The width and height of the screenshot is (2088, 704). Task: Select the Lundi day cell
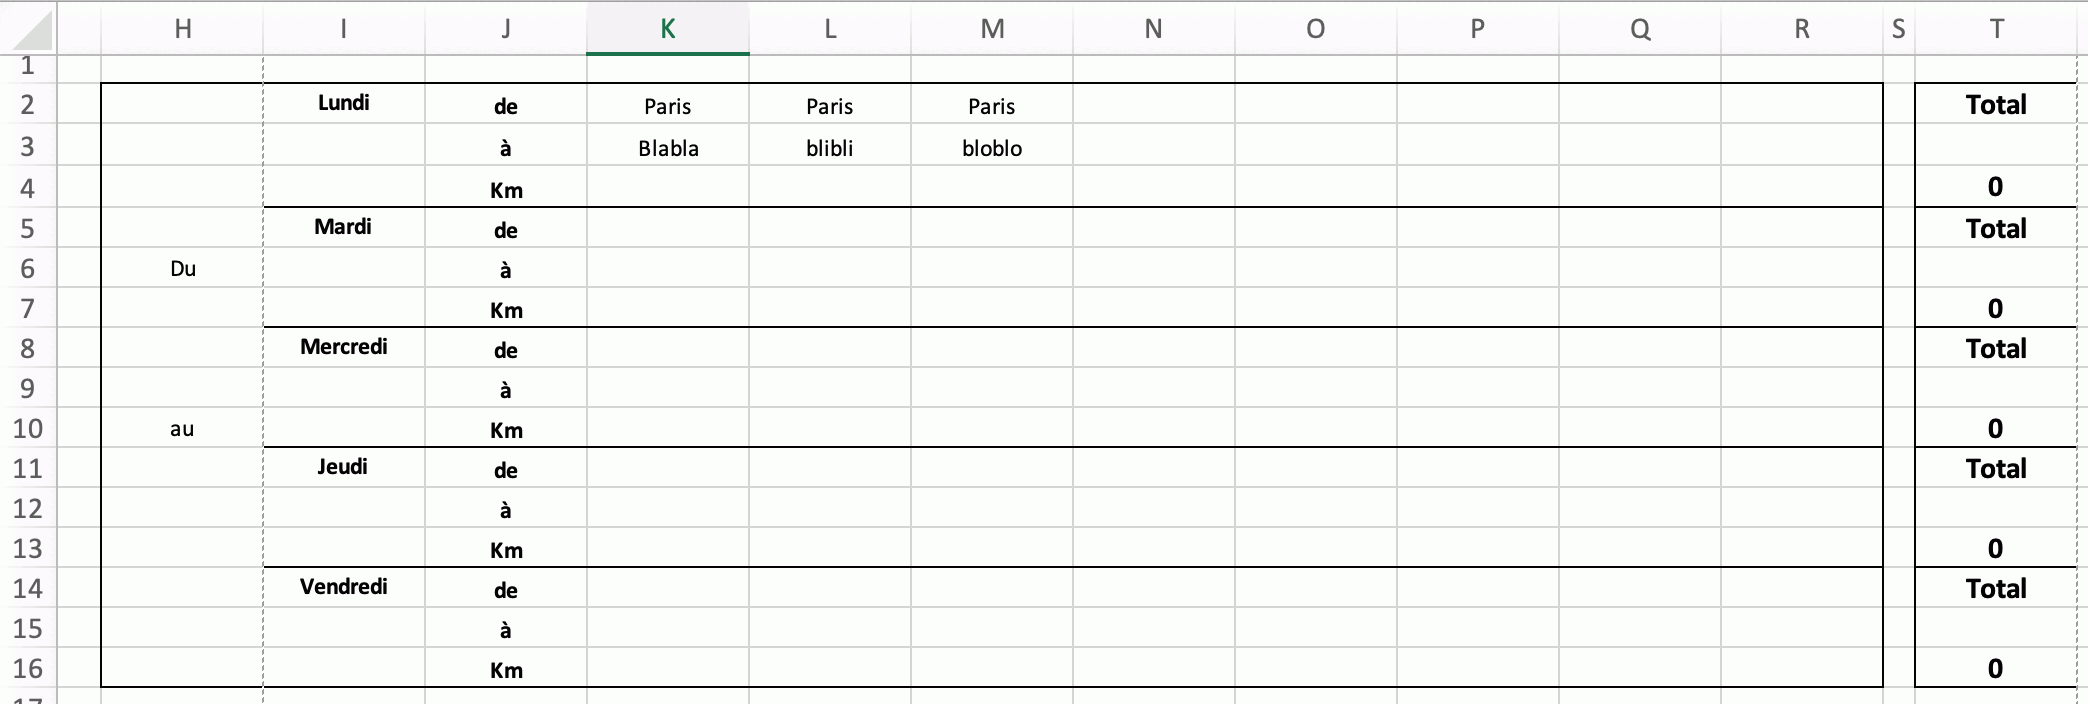[x=344, y=103]
